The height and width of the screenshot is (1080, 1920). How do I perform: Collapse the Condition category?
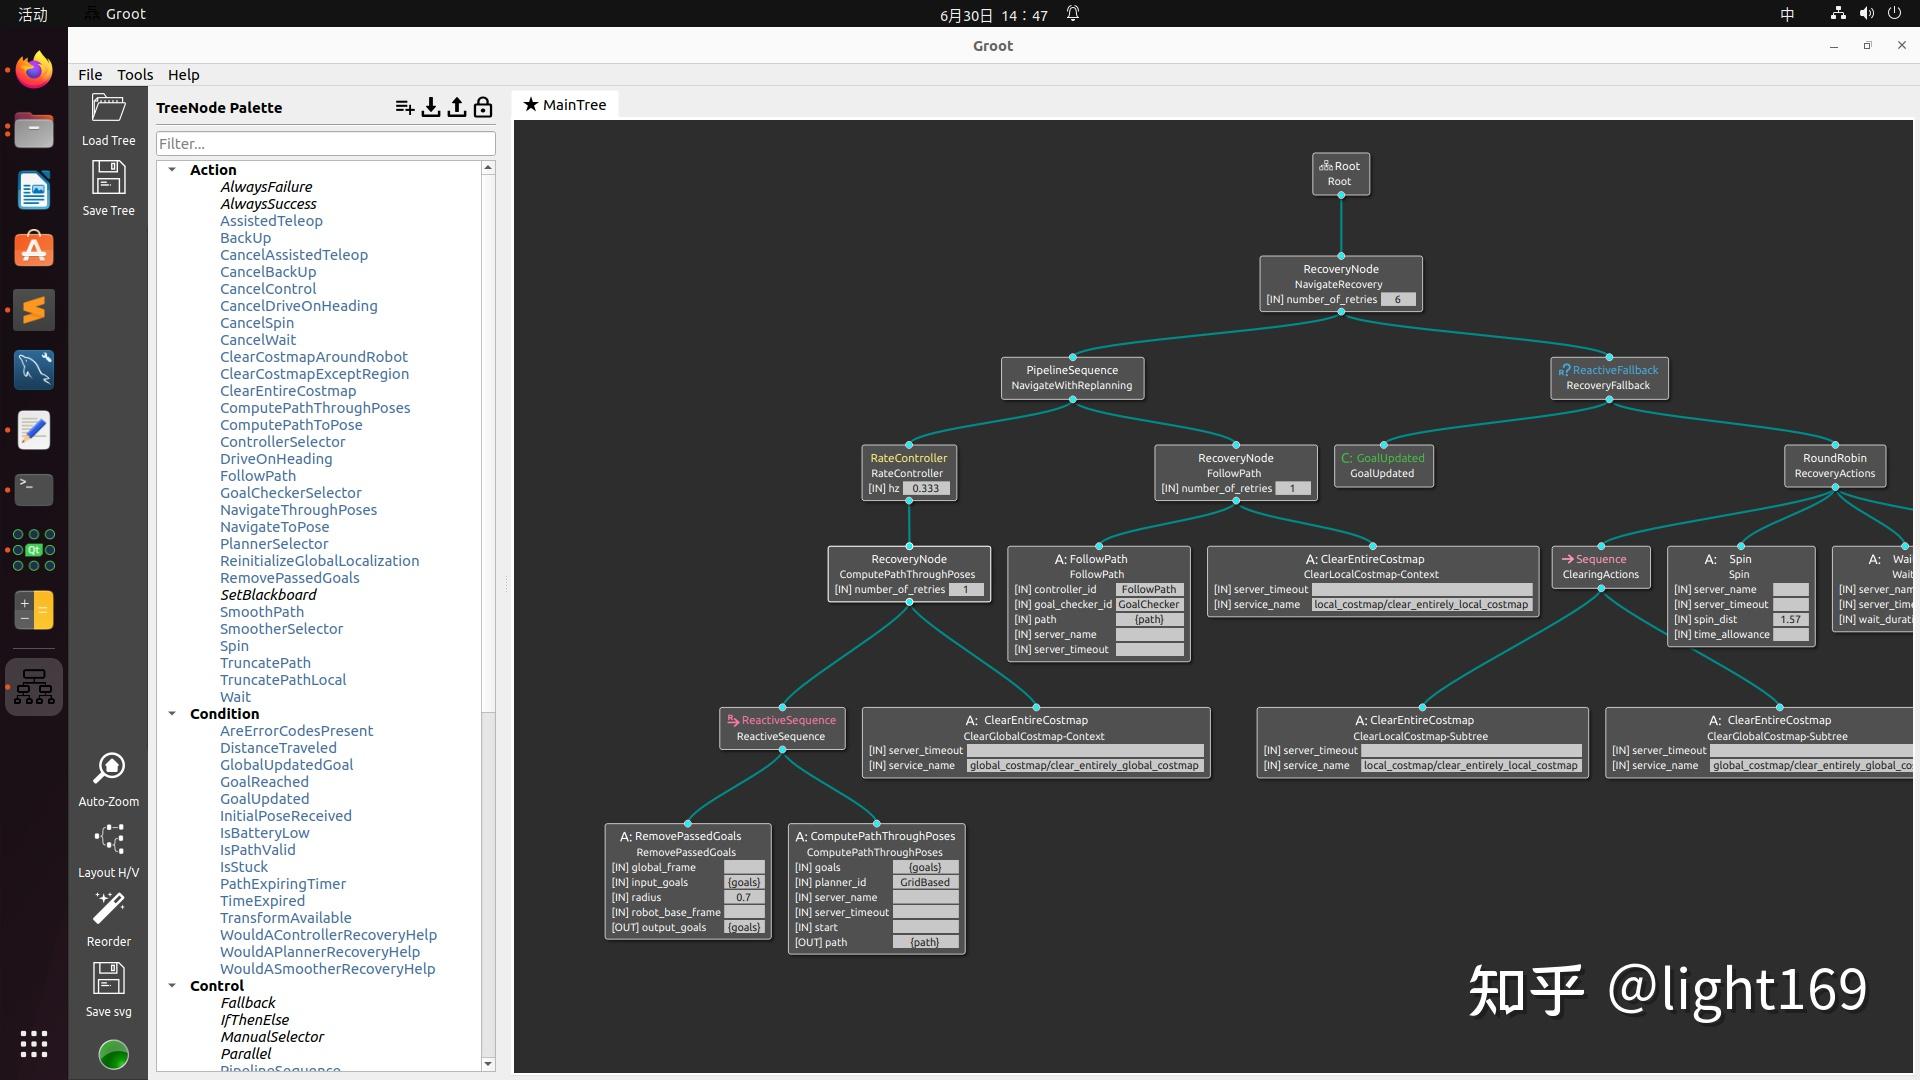pyautogui.click(x=172, y=714)
